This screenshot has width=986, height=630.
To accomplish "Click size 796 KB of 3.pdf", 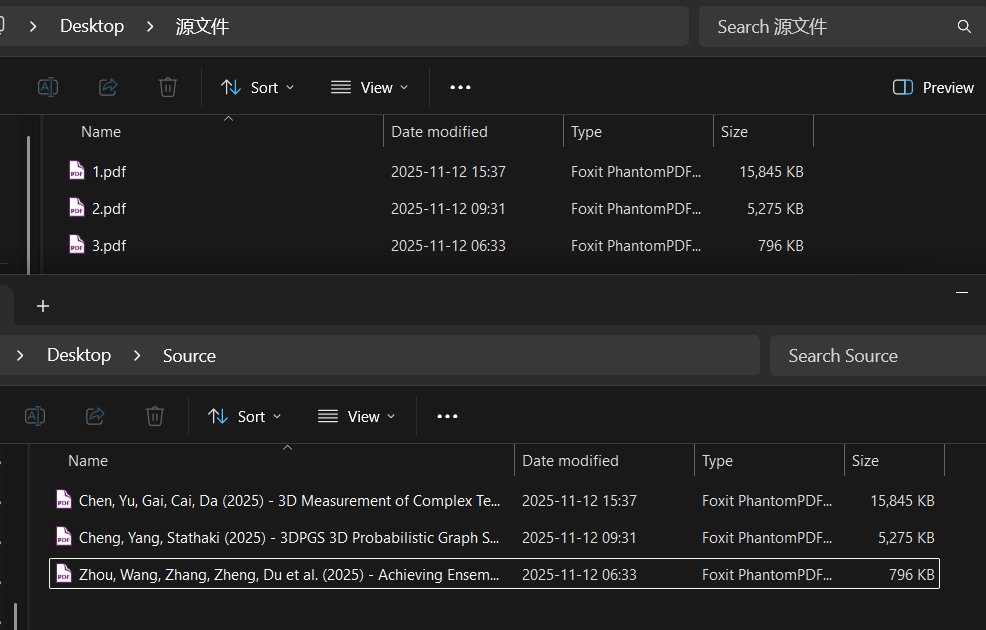I will 780,246.
